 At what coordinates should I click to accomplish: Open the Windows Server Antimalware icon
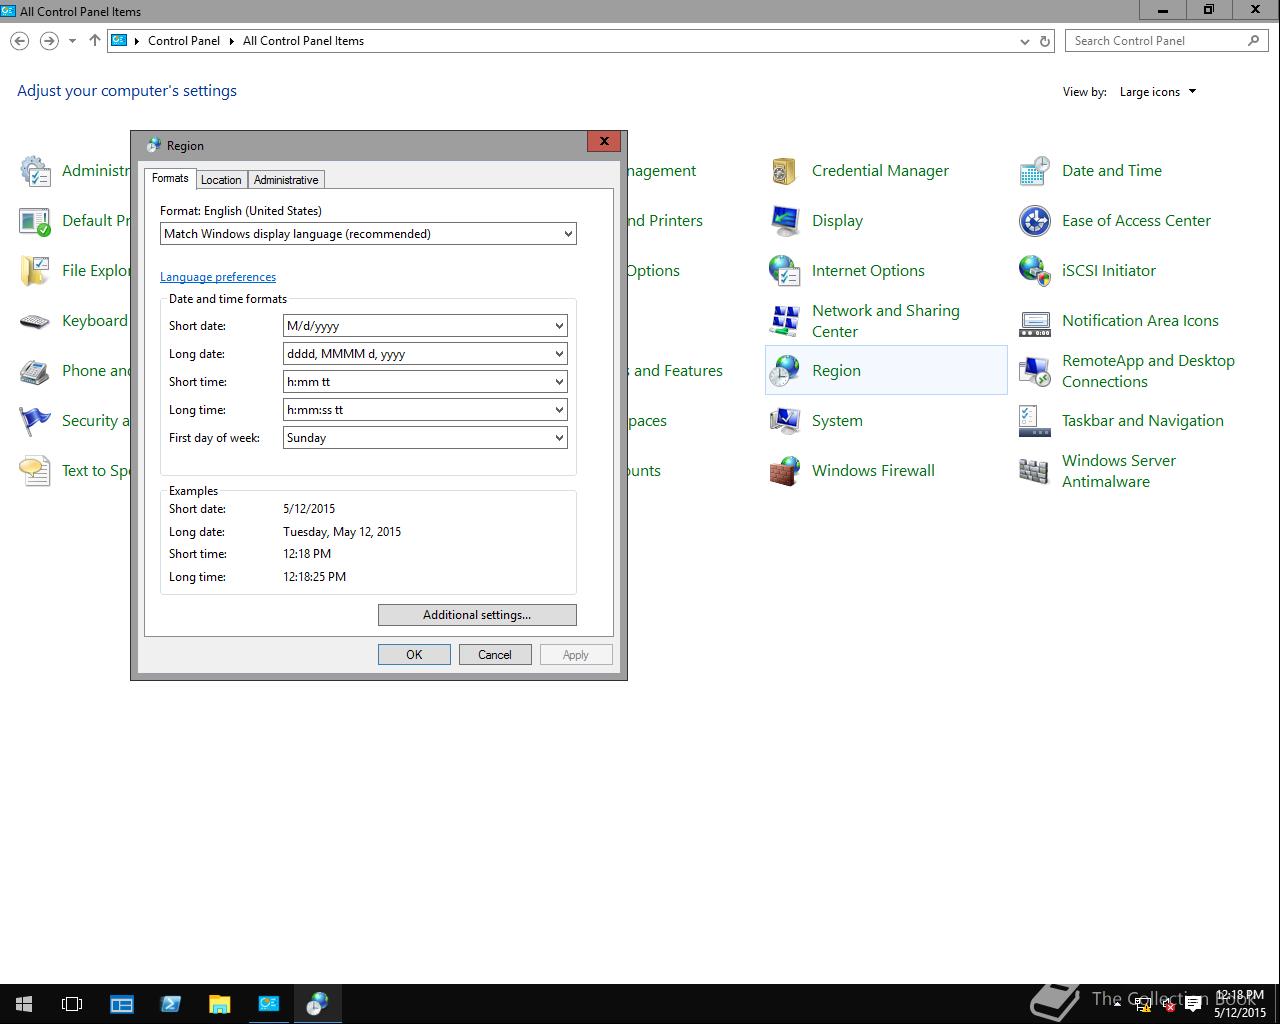coord(1034,471)
